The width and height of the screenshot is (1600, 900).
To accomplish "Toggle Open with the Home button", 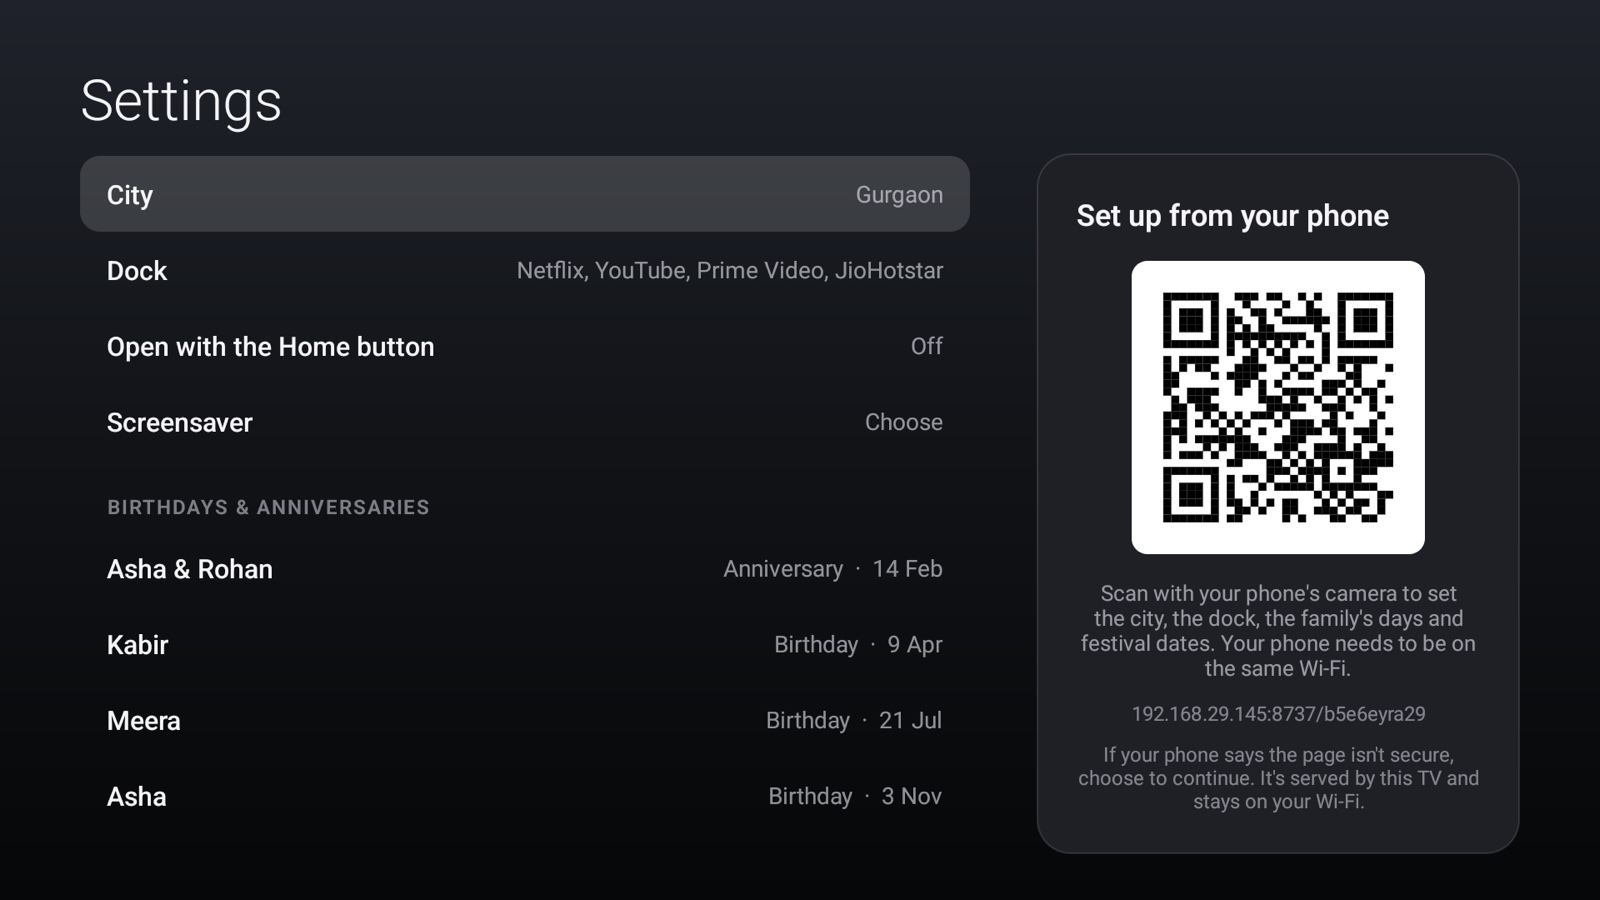I will tap(525, 346).
